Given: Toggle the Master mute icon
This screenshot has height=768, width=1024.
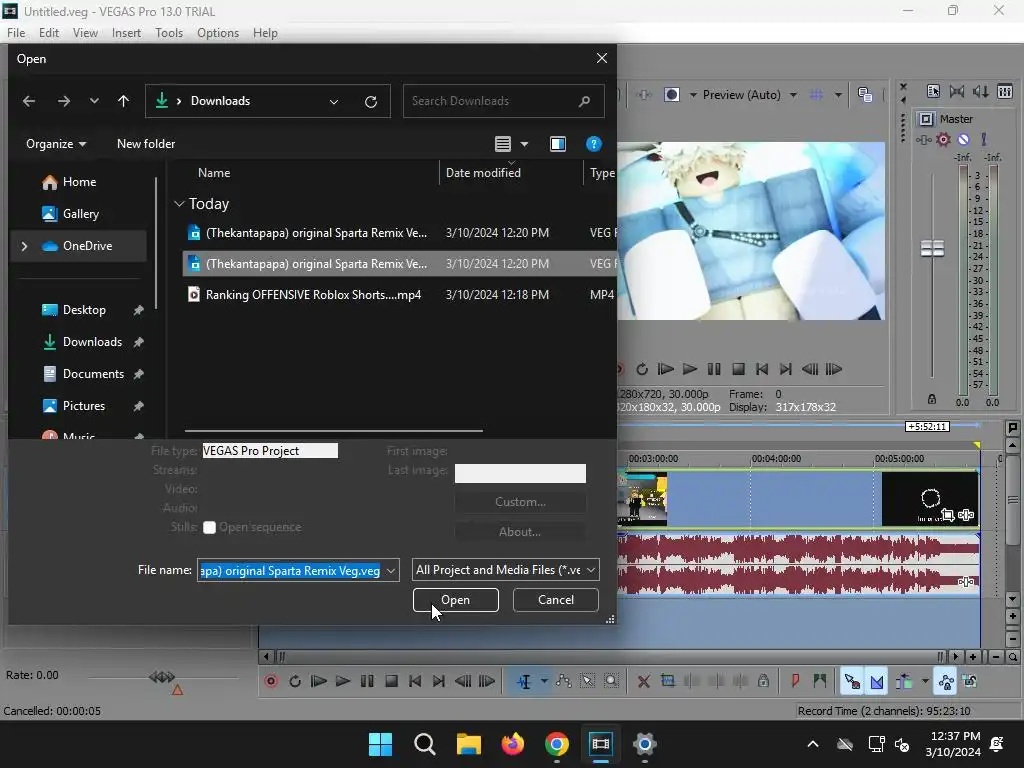Looking at the screenshot, I should (x=963, y=139).
